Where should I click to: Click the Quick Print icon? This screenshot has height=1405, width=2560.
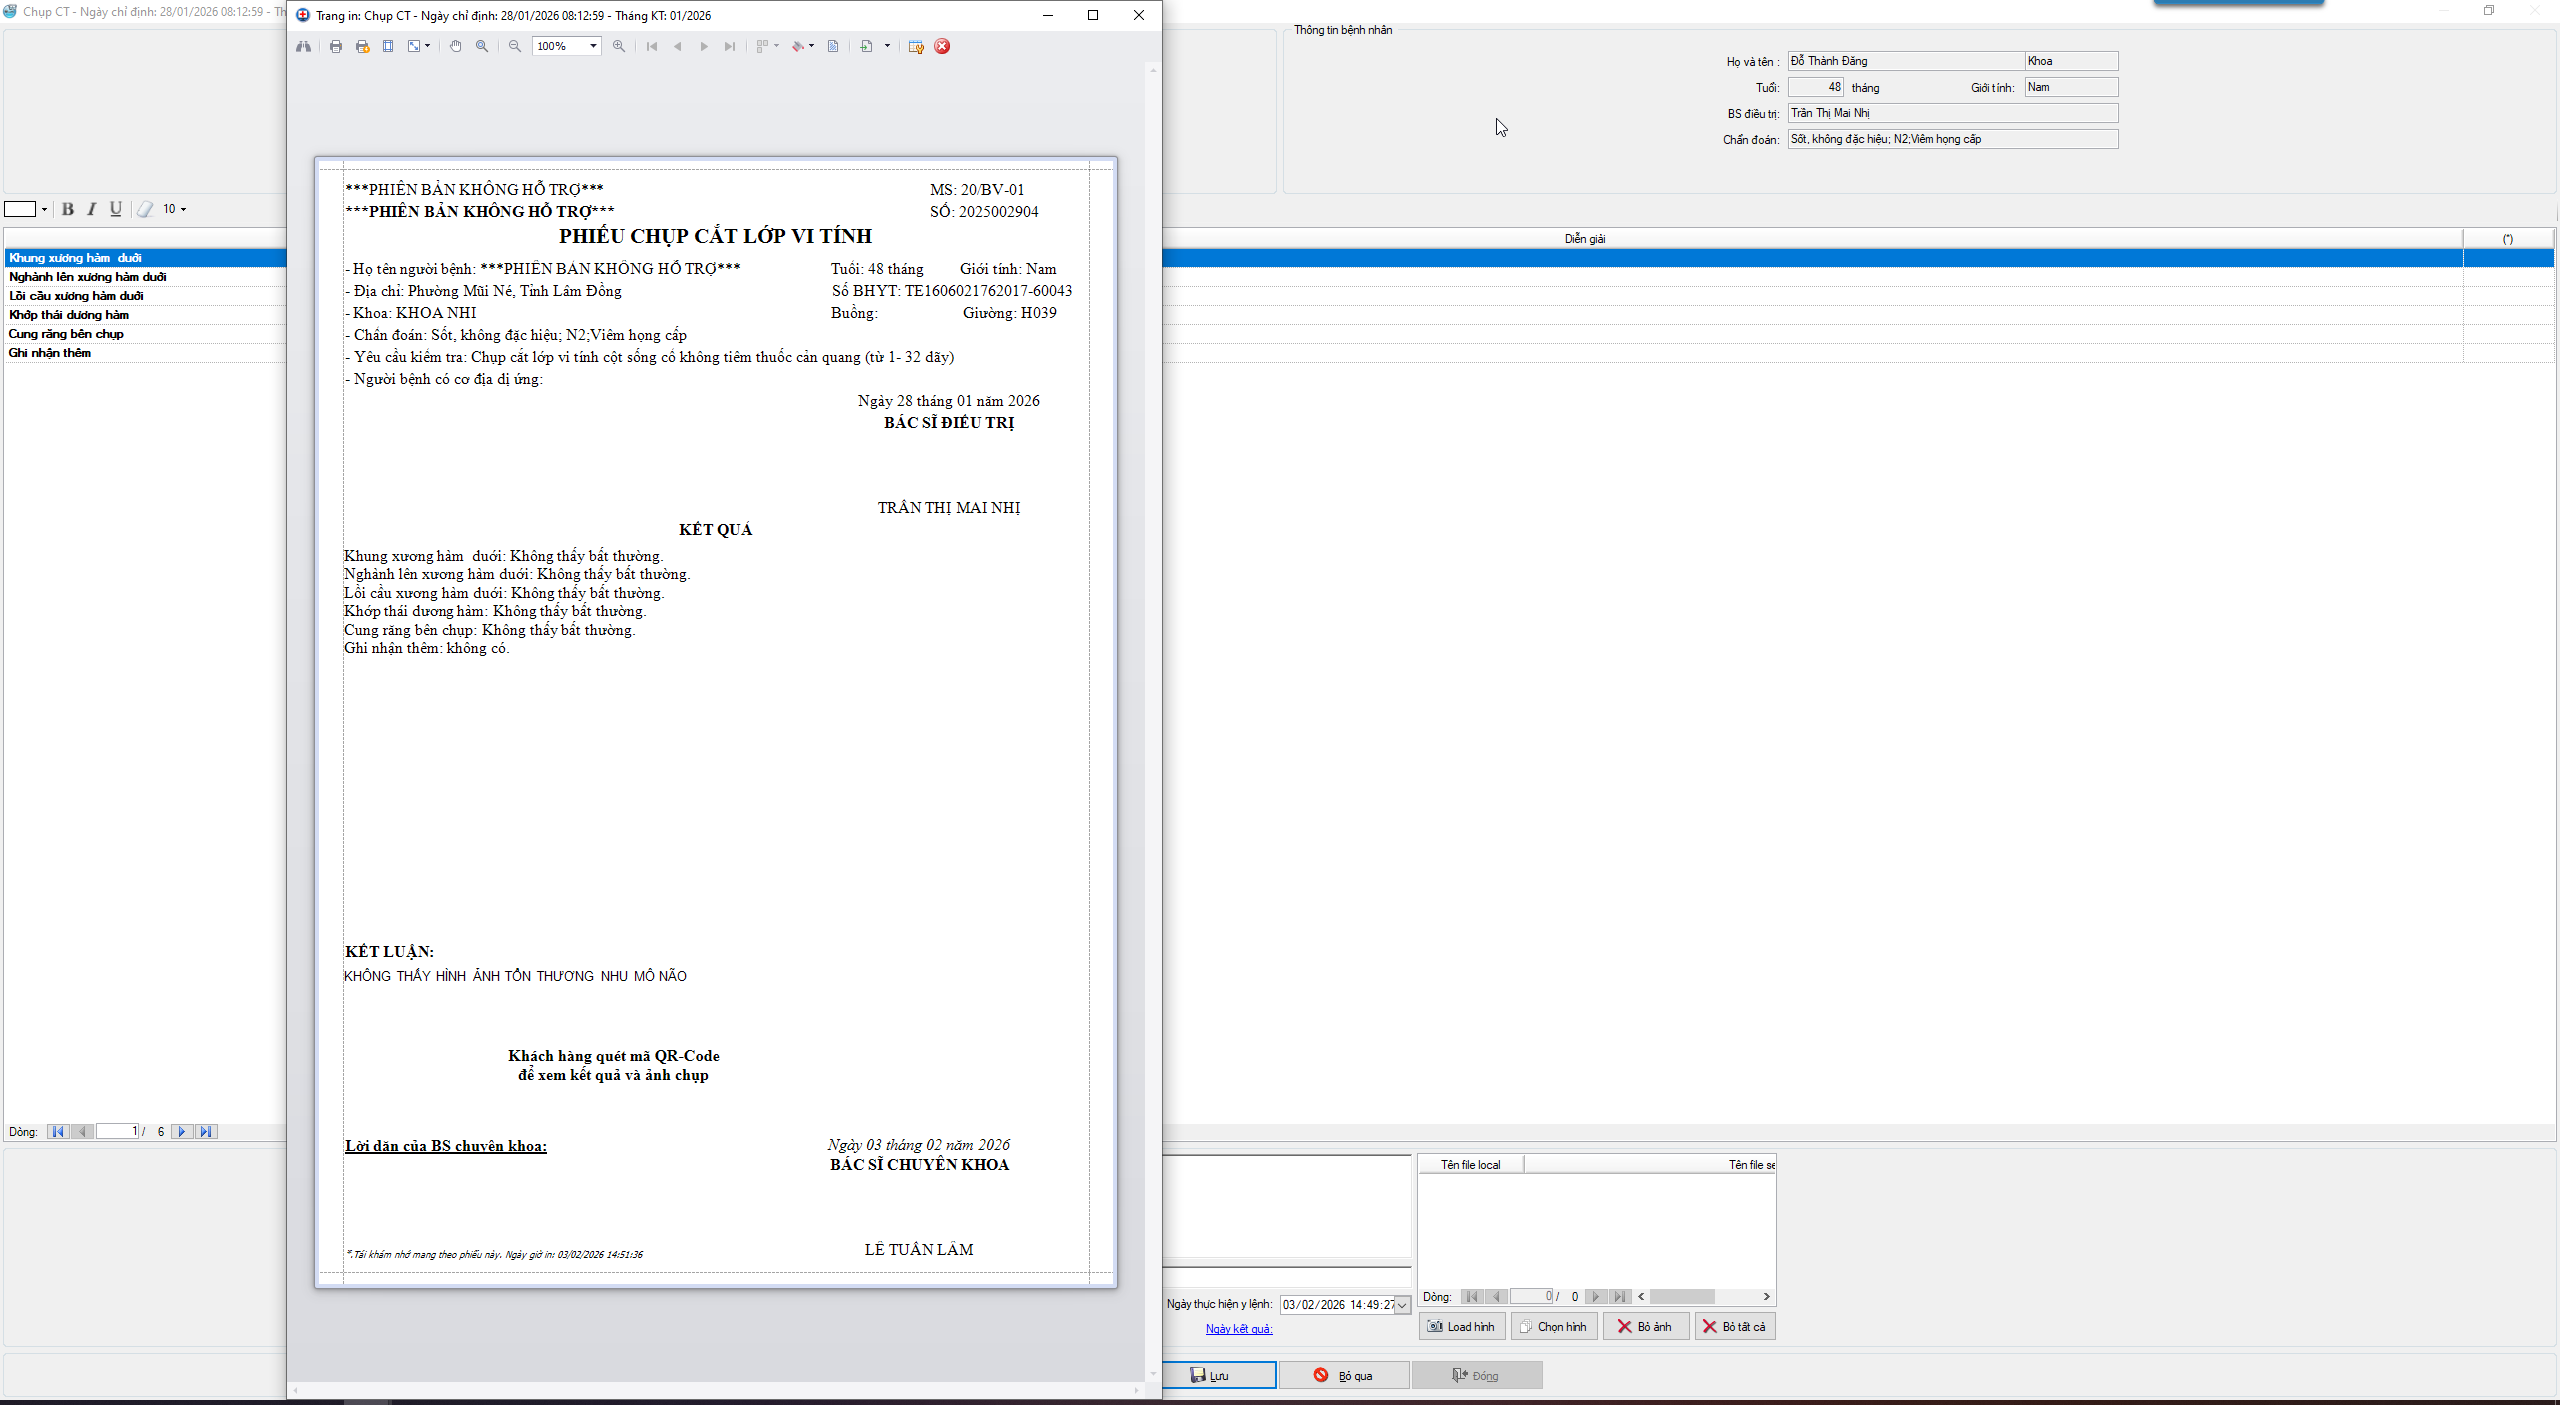pyautogui.click(x=362, y=46)
